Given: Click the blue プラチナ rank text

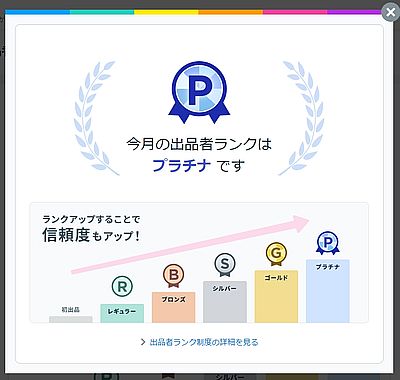Looking at the screenshot, I should click(x=181, y=165).
